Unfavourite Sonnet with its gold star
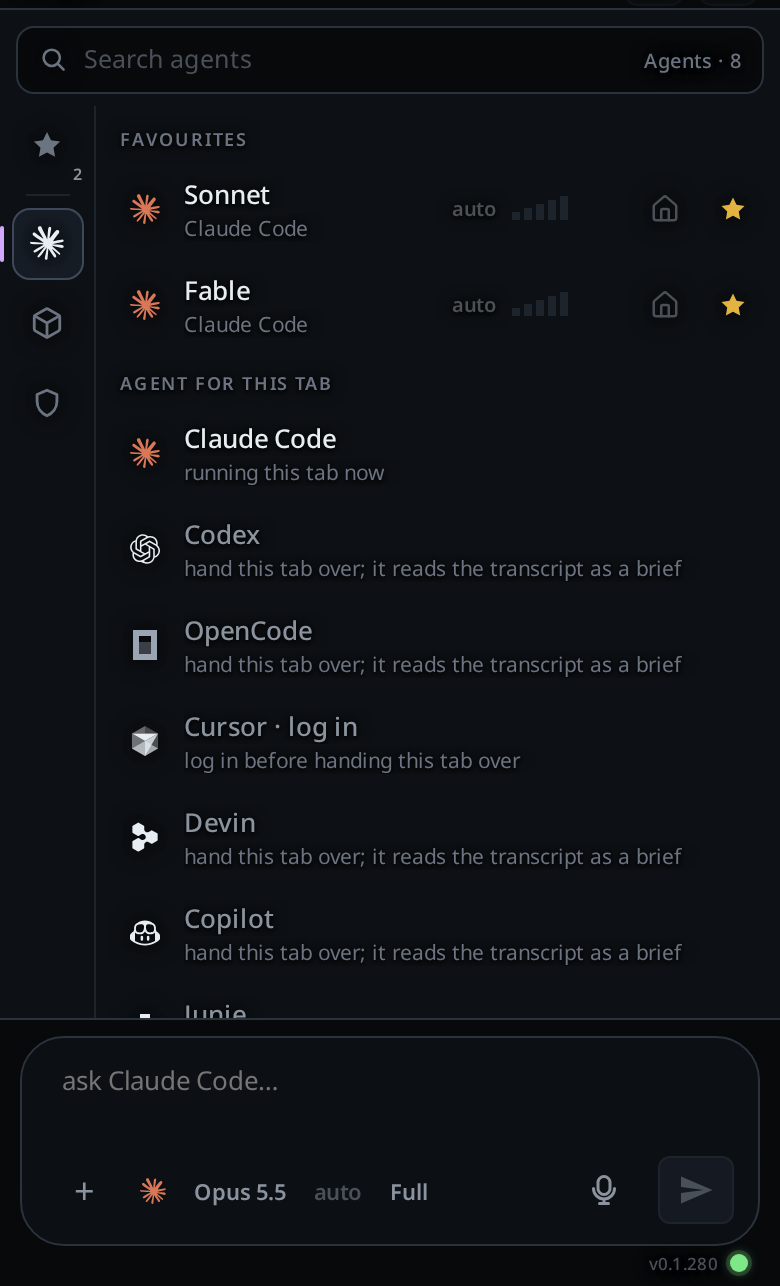 click(x=733, y=209)
